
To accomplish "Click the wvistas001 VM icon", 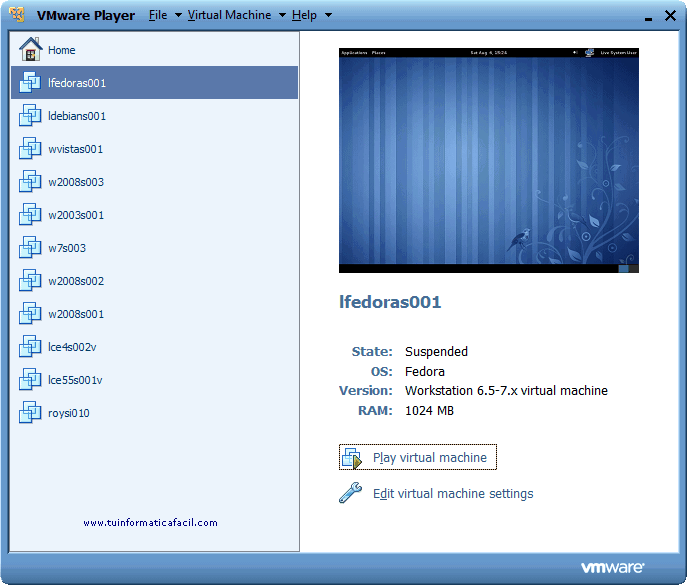I will (x=30, y=148).
